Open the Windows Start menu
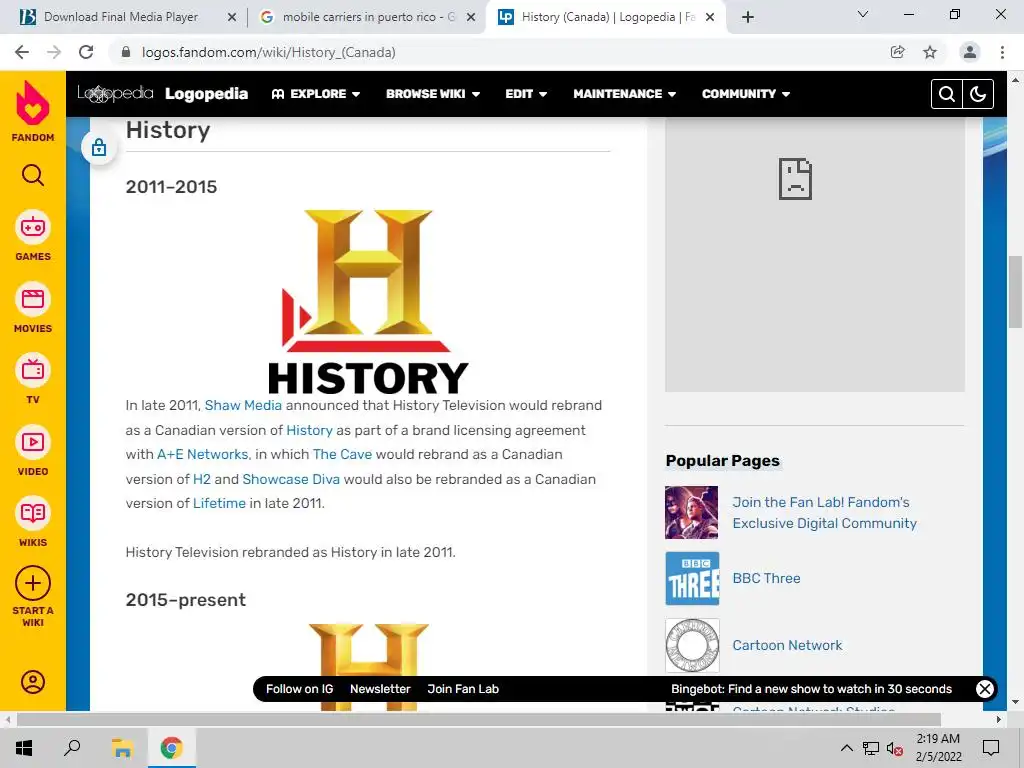The width and height of the screenshot is (1024, 768). coord(24,748)
